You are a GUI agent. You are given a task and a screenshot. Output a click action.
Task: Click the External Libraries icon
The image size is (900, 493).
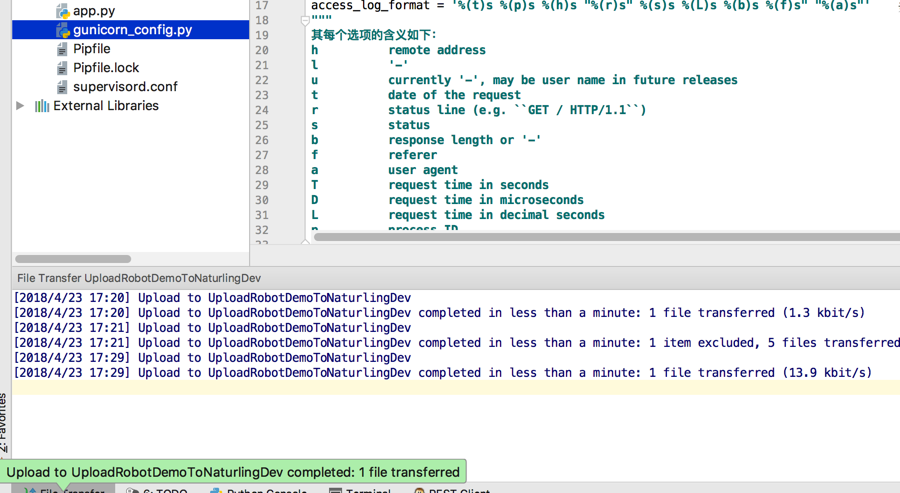[42, 106]
